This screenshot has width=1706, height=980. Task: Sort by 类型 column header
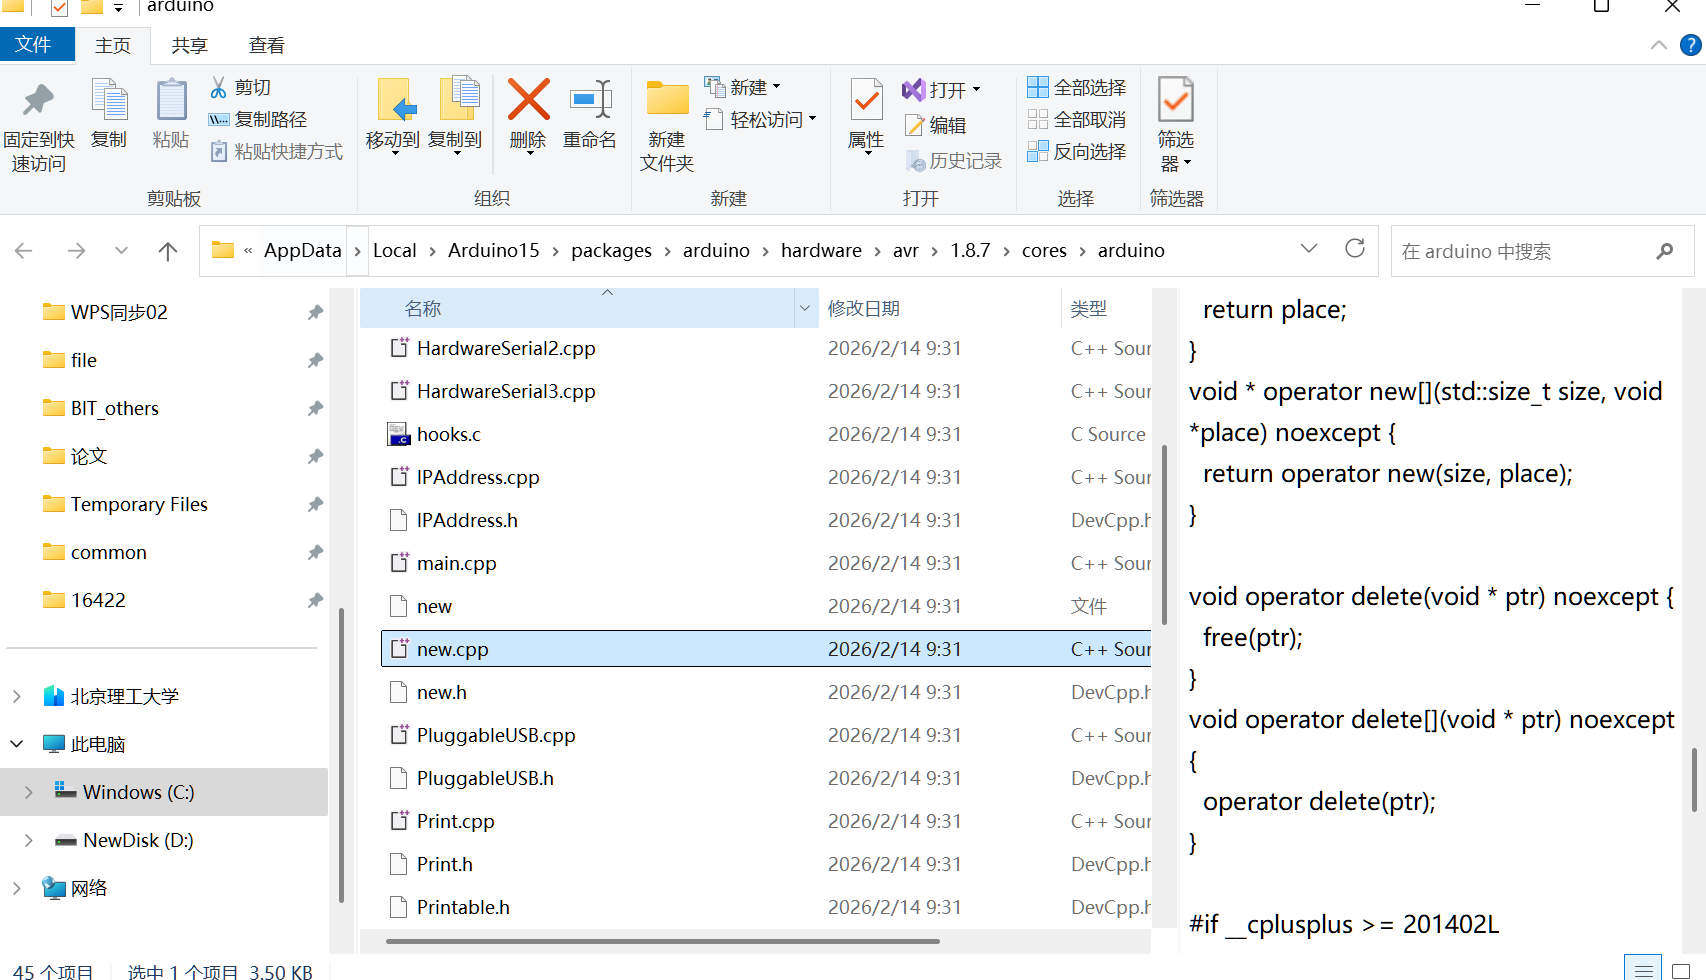(x=1106, y=309)
